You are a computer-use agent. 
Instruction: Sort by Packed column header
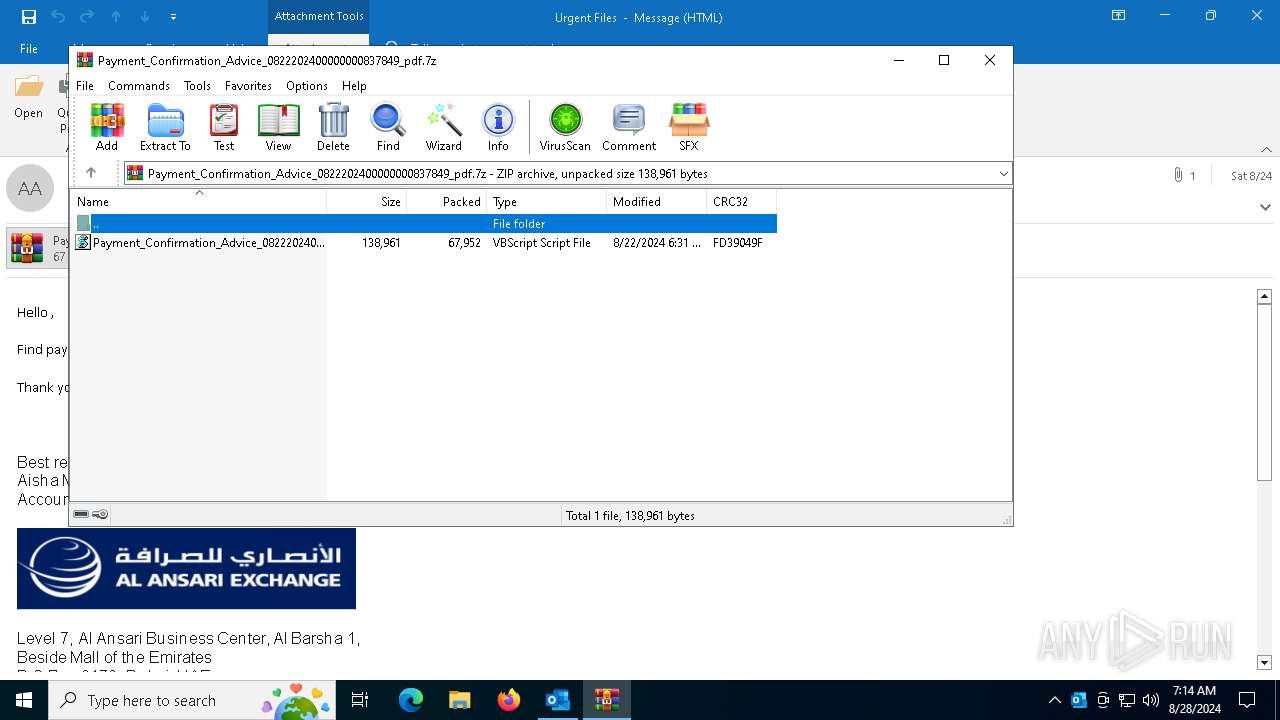[446, 201]
